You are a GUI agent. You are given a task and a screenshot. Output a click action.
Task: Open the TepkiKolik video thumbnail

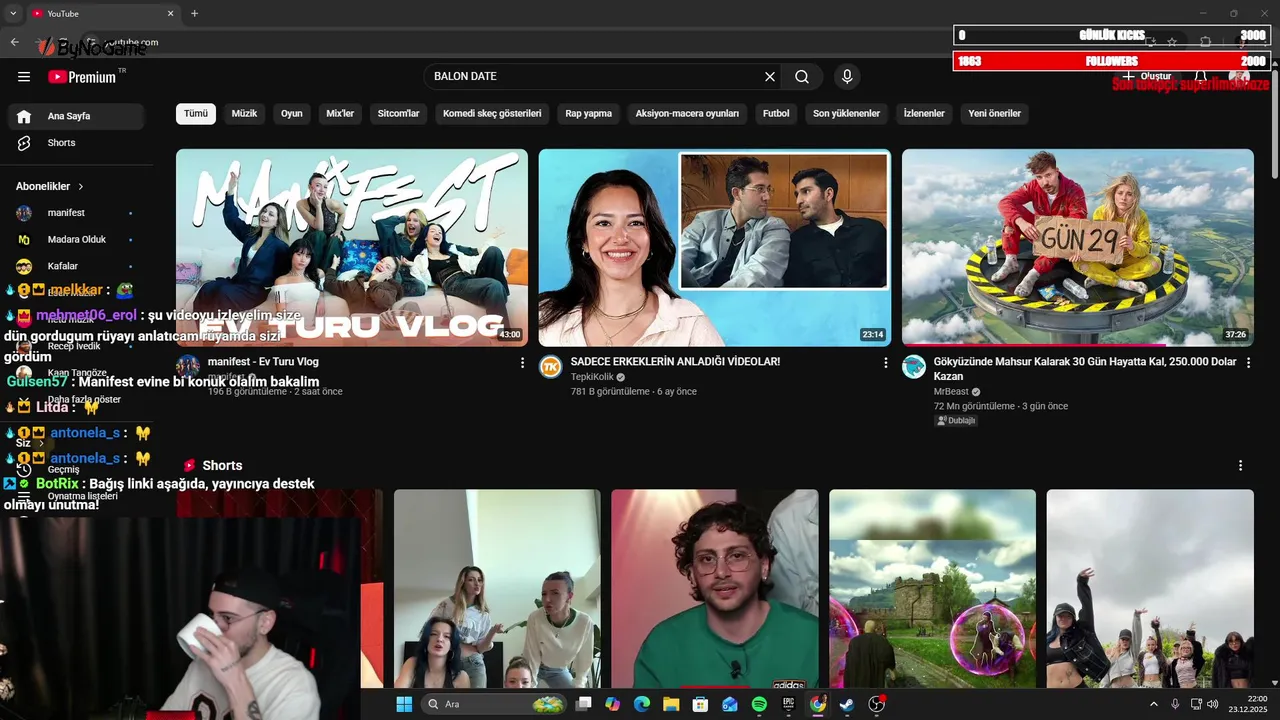pyautogui.click(x=715, y=248)
